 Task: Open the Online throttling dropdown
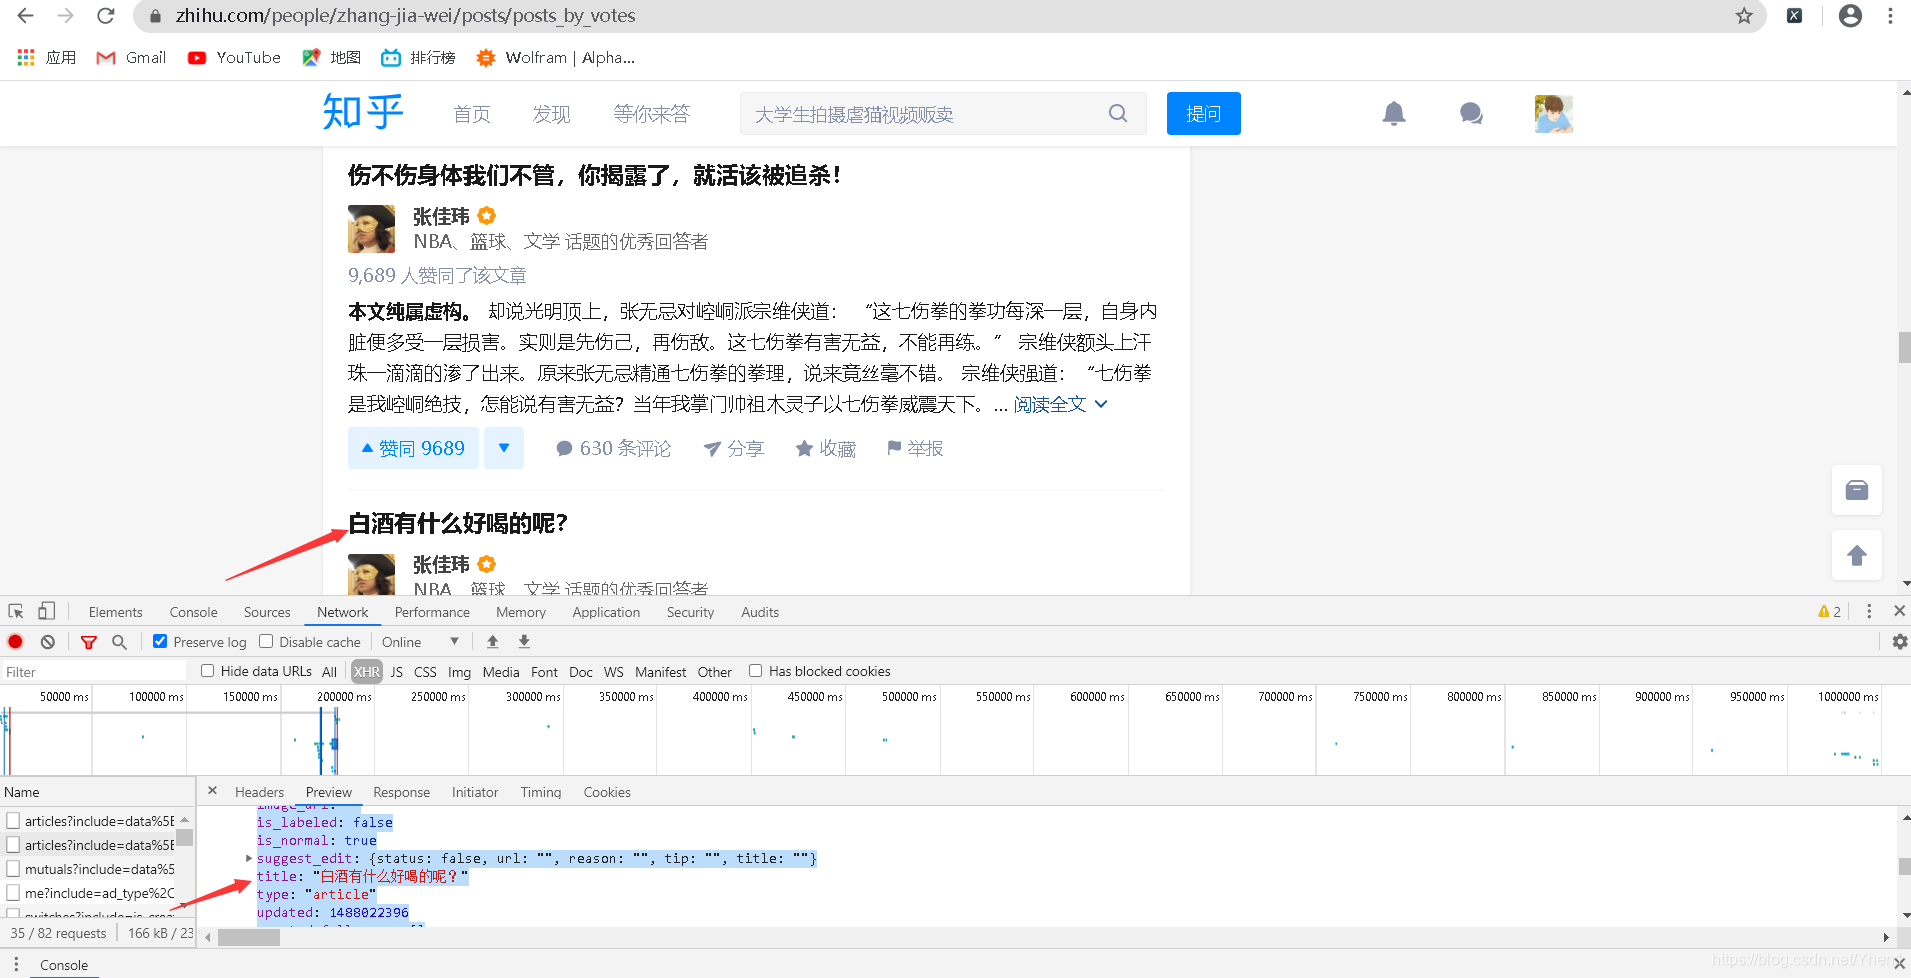[420, 642]
